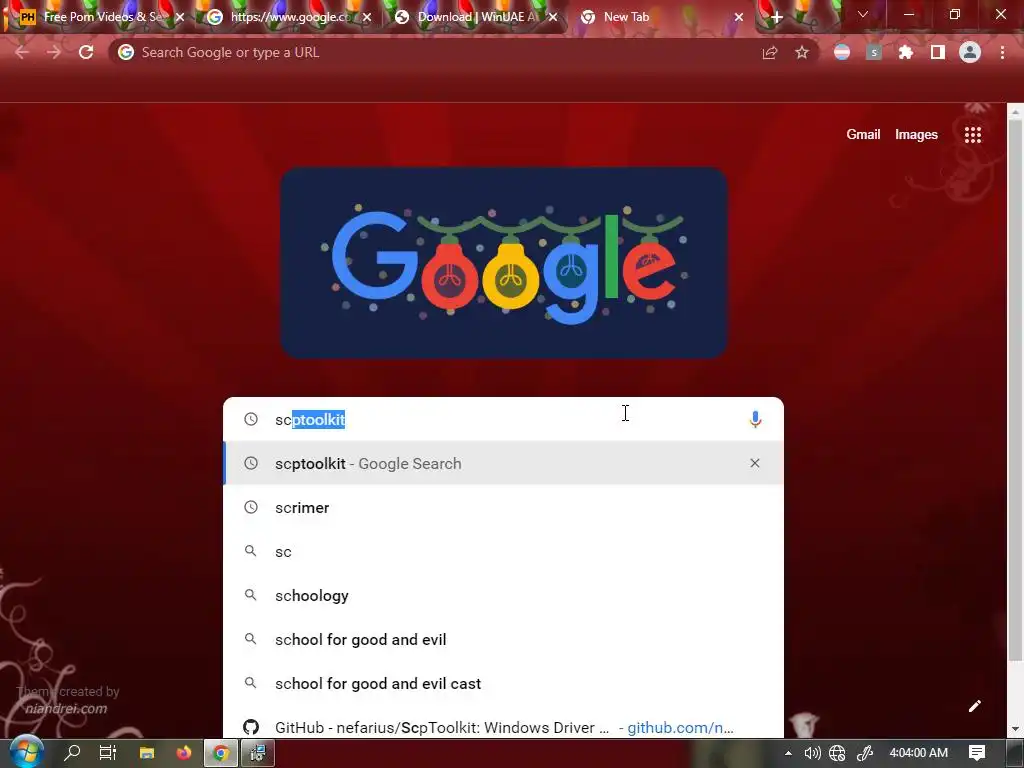Close the New Tab tab
The height and width of the screenshot is (768, 1024).
[x=739, y=18]
